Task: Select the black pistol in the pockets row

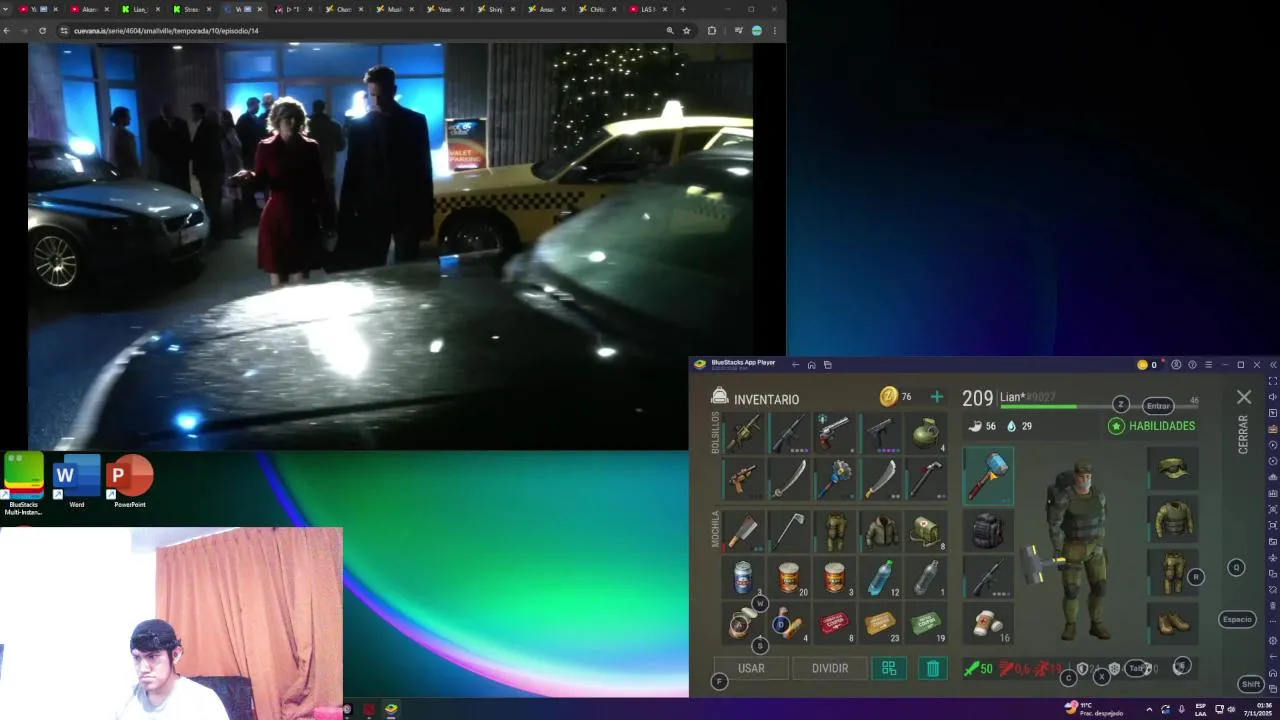Action: [881, 434]
